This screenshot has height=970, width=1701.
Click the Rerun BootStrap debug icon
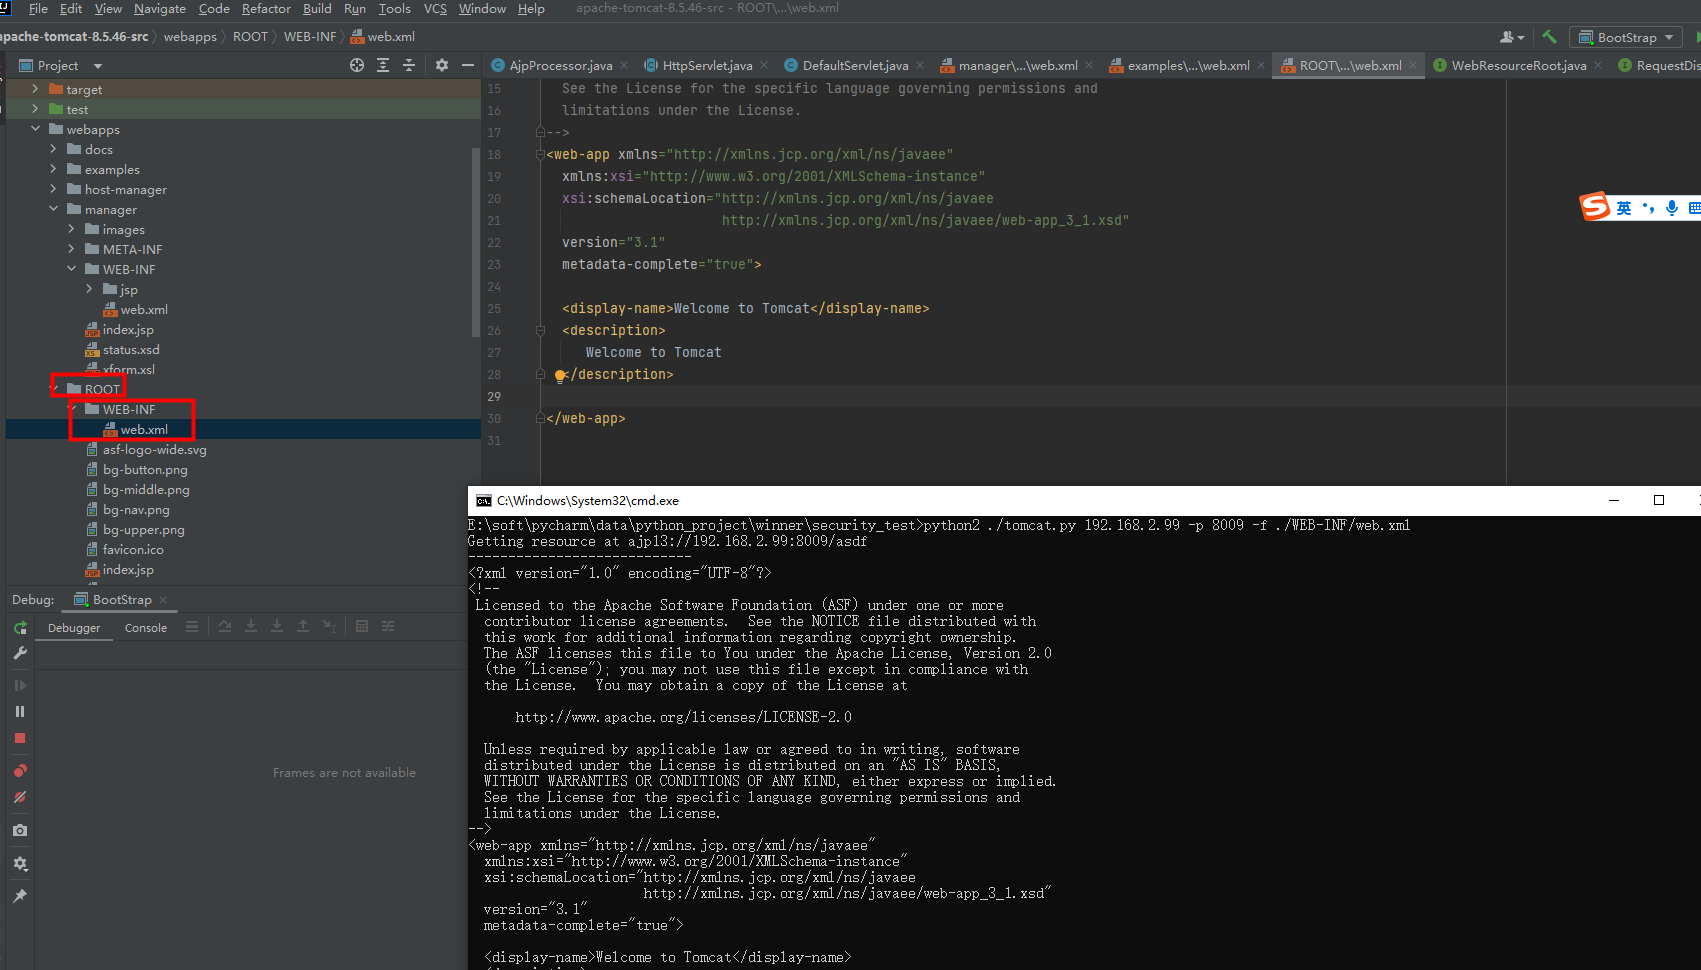coord(20,627)
